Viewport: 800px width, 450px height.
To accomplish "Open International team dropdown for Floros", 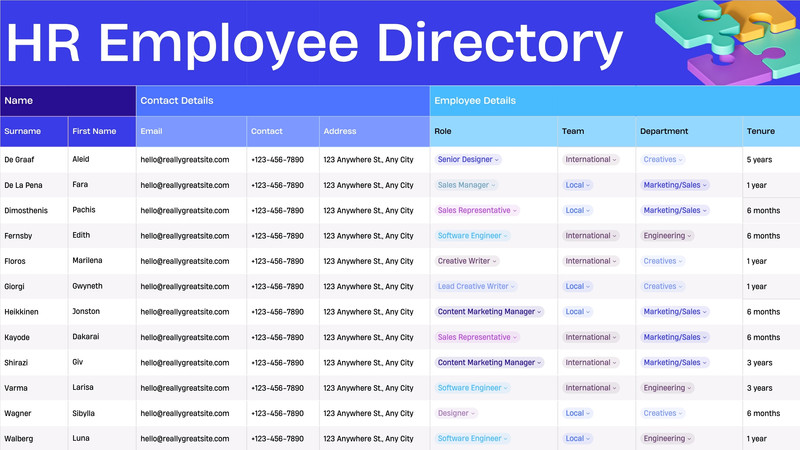I will pyautogui.click(x=590, y=261).
